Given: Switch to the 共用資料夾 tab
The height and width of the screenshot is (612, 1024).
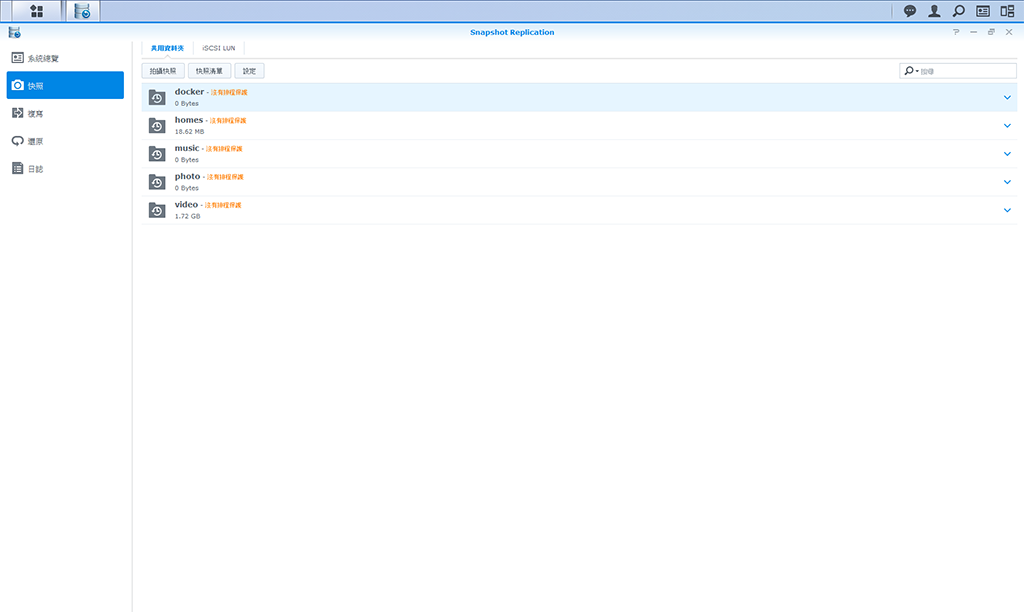Looking at the screenshot, I should 167,48.
